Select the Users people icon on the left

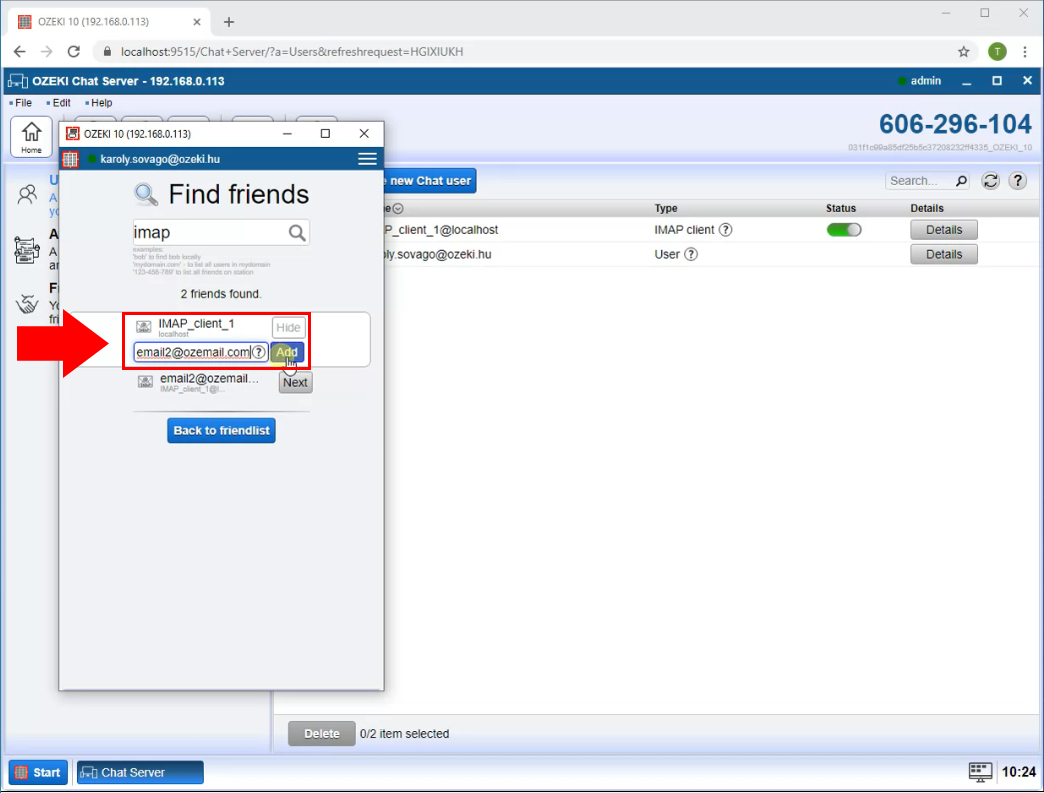click(x=27, y=196)
